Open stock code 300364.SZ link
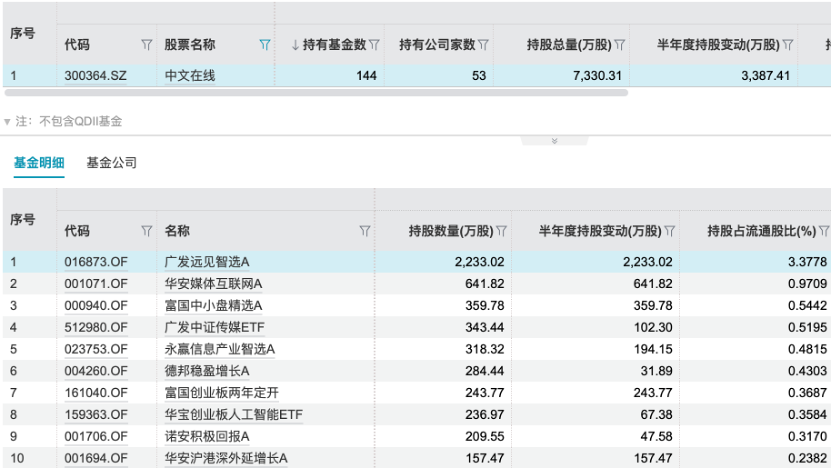Viewport: 832px width, 468px height. 96,76
